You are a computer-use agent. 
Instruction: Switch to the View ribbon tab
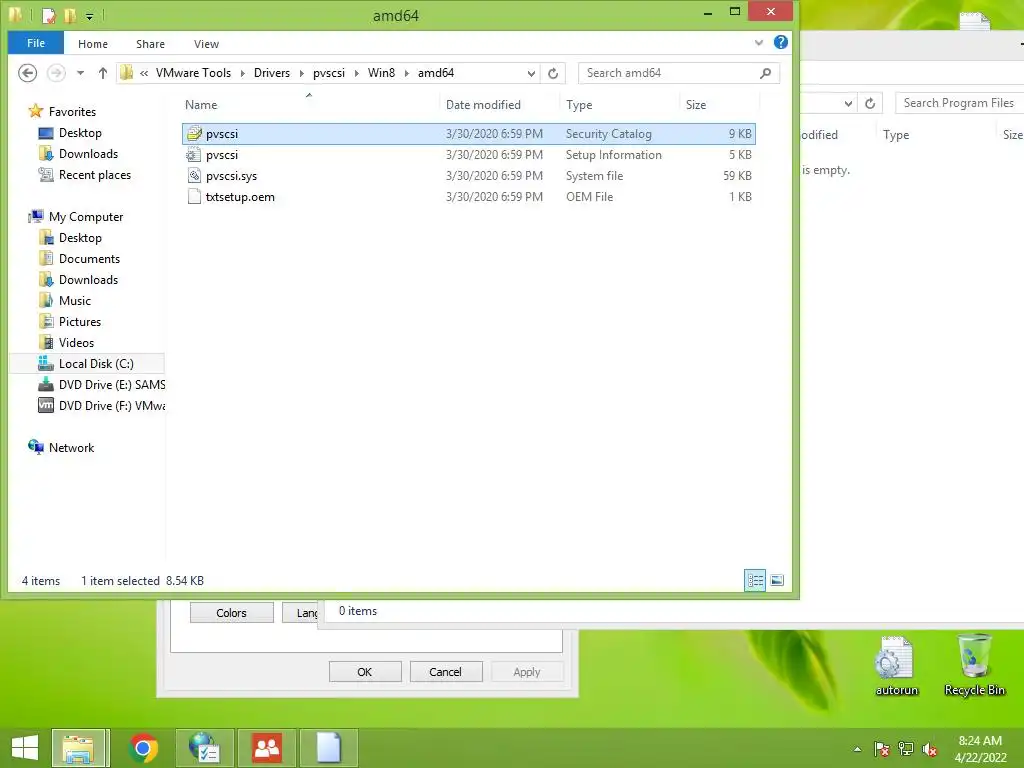[x=206, y=44]
